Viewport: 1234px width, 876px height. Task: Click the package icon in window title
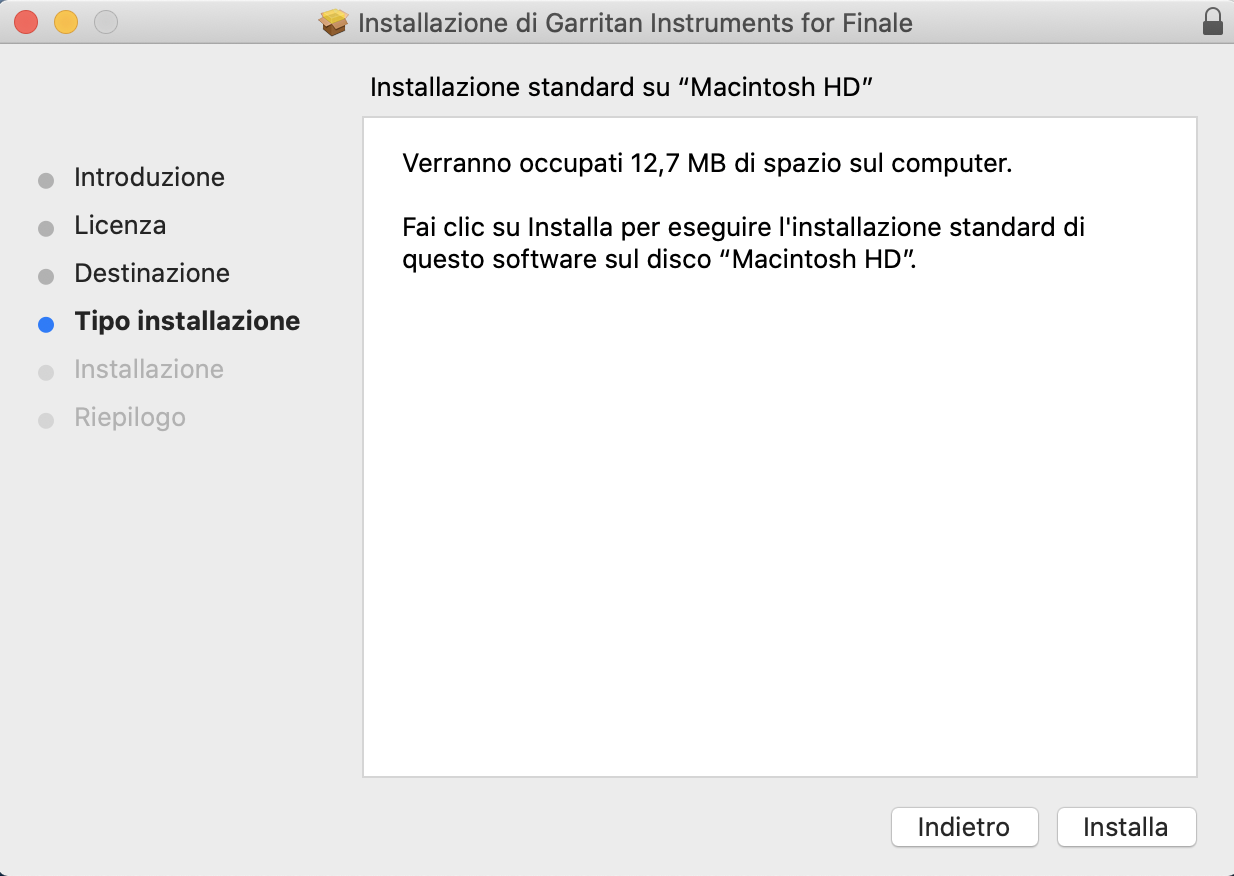tap(334, 22)
